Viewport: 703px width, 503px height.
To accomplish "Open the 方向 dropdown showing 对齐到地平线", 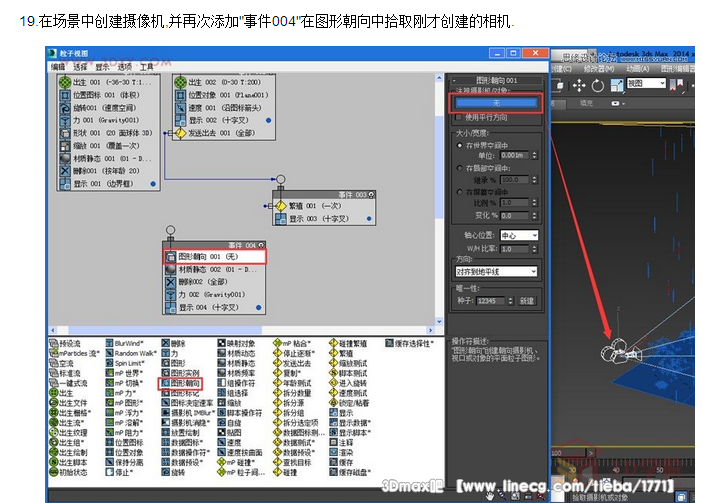I will [496, 272].
